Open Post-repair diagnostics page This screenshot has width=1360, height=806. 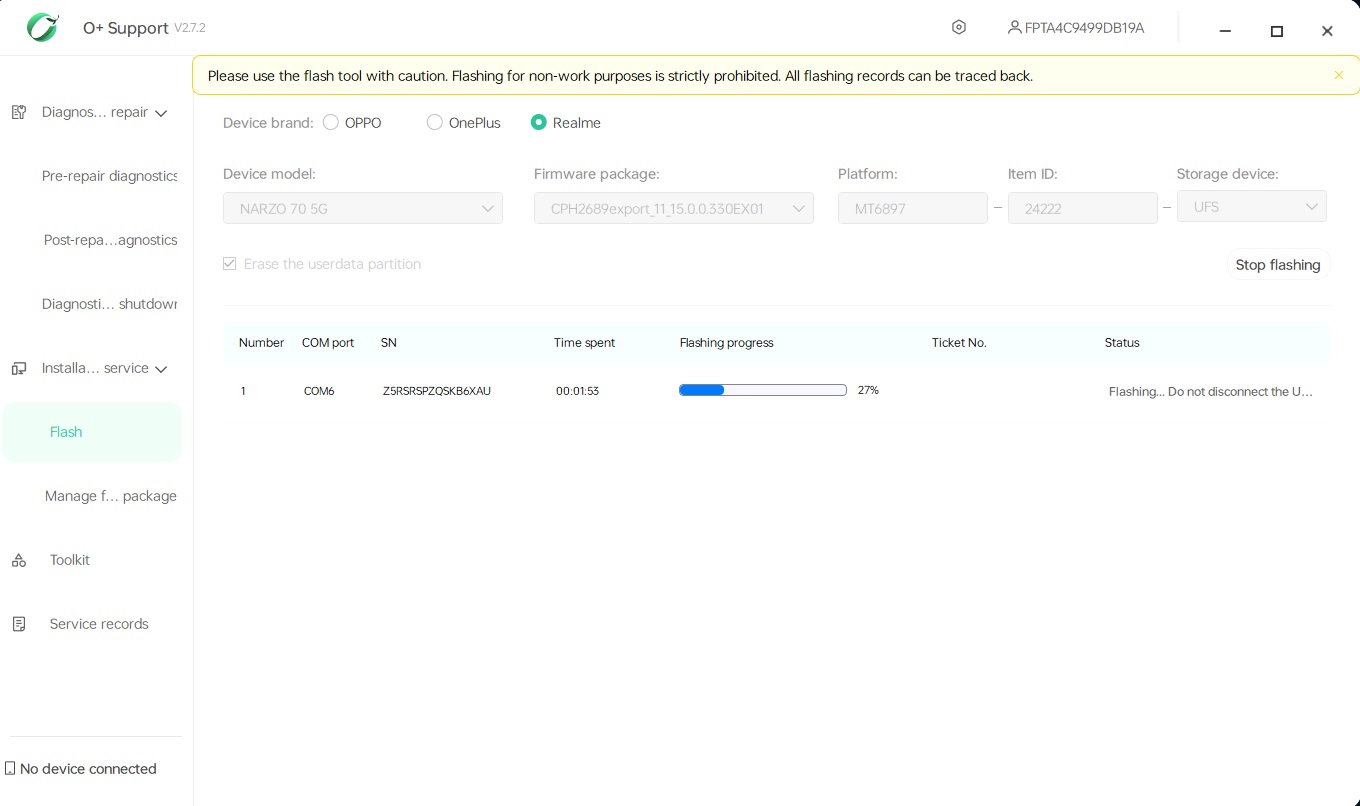click(110, 240)
